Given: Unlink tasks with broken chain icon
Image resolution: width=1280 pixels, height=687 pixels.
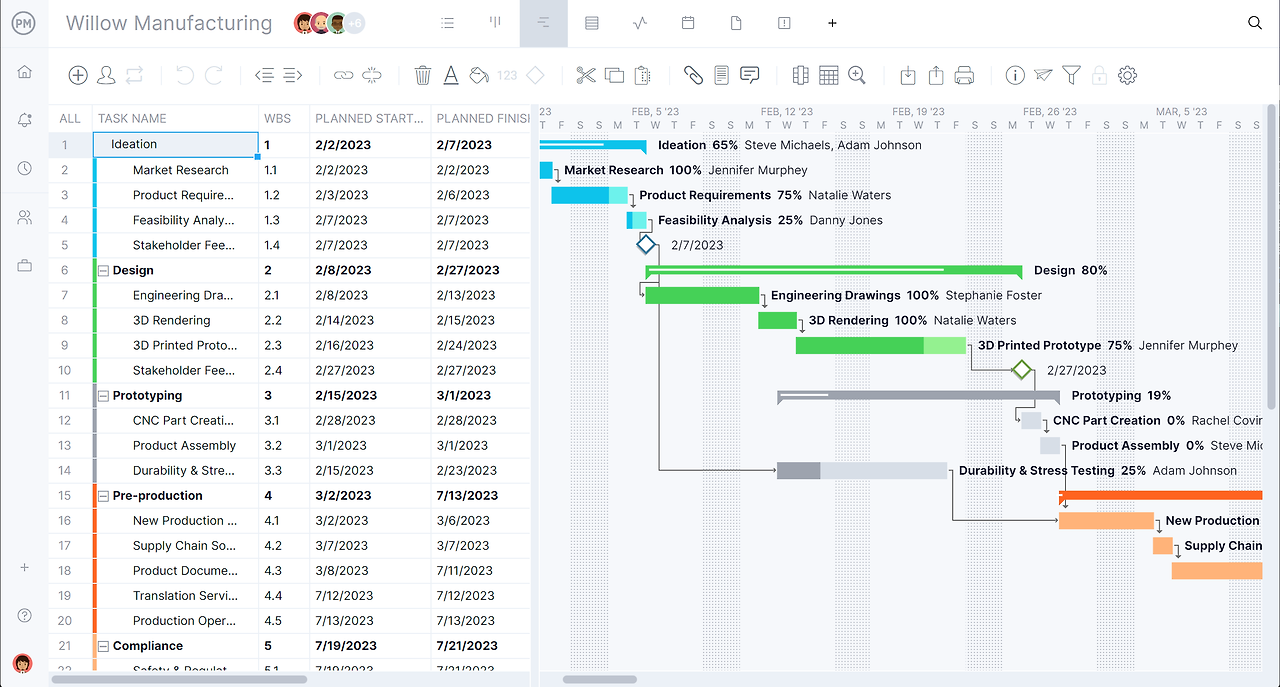Looking at the screenshot, I should [372, 75].
